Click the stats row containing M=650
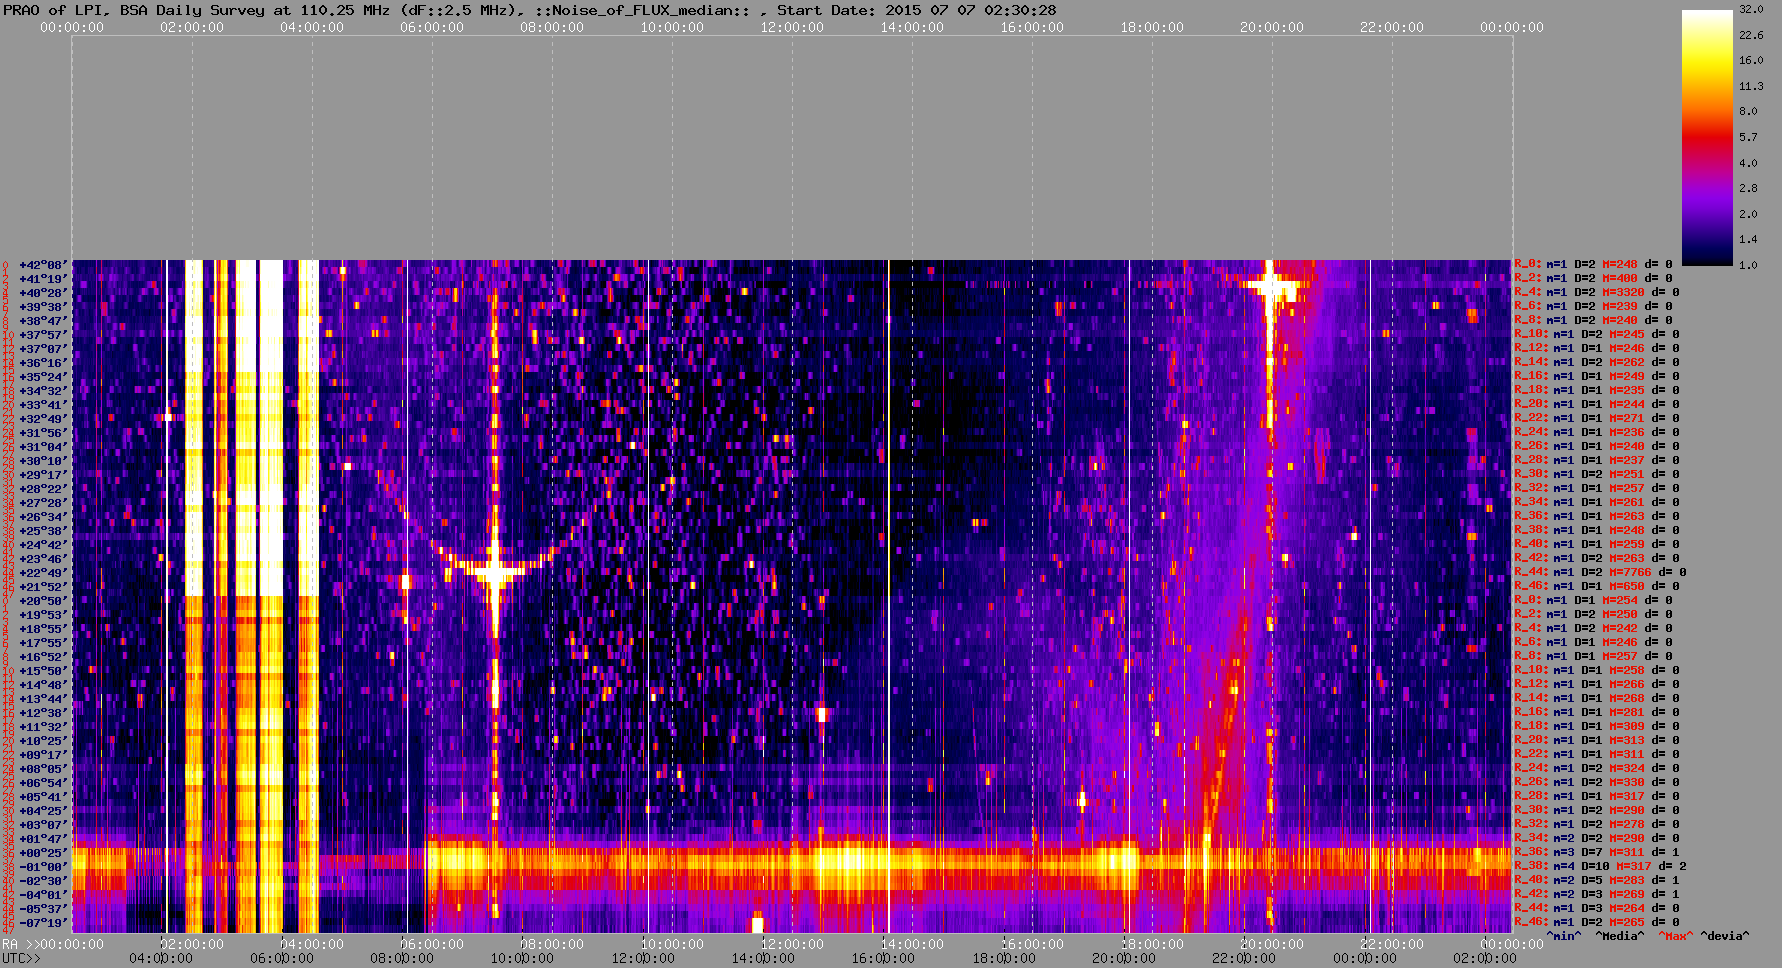This screenshot has height=968, width=1782. click(x=1597, y=587)
